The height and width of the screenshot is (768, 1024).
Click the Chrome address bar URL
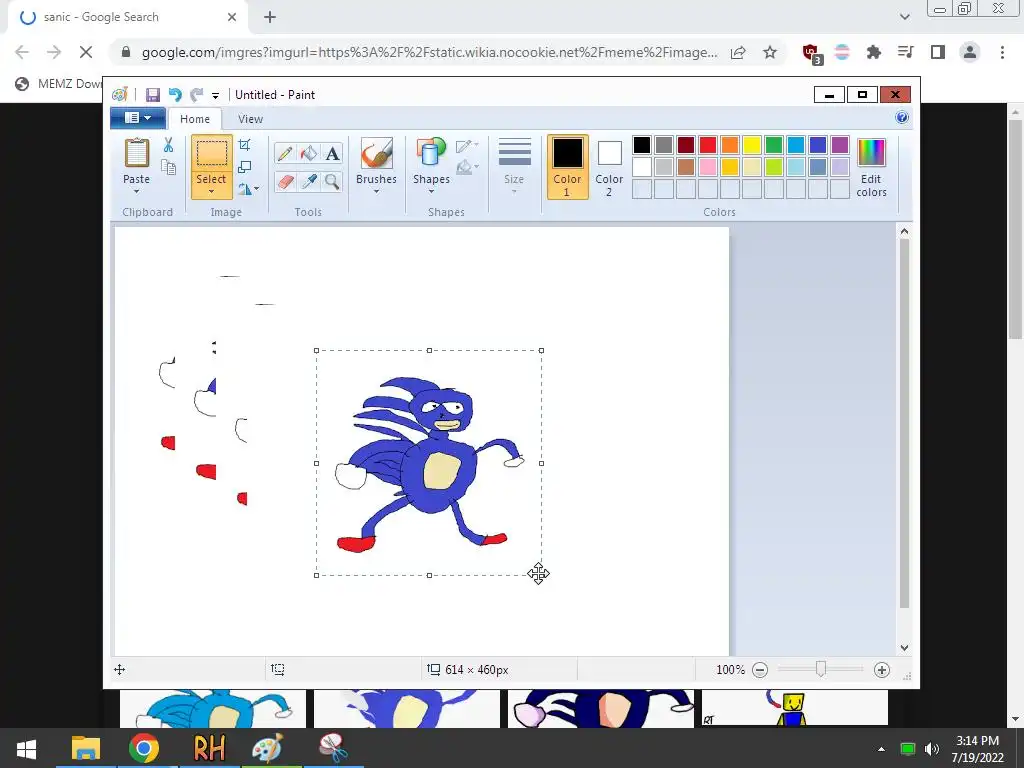pos(430,52)
